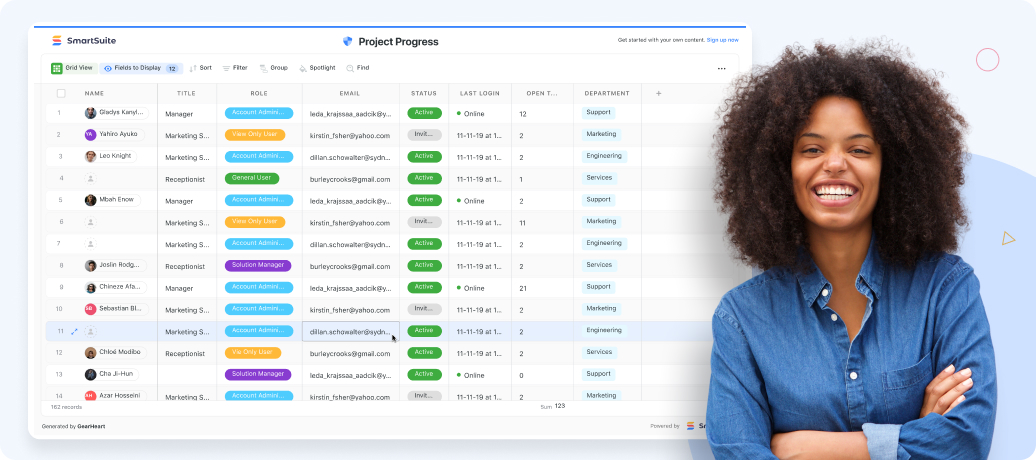Click Active status in row 1
Image resolution: width=1036 pixels, height=460 pixels.
coord(424,113)
